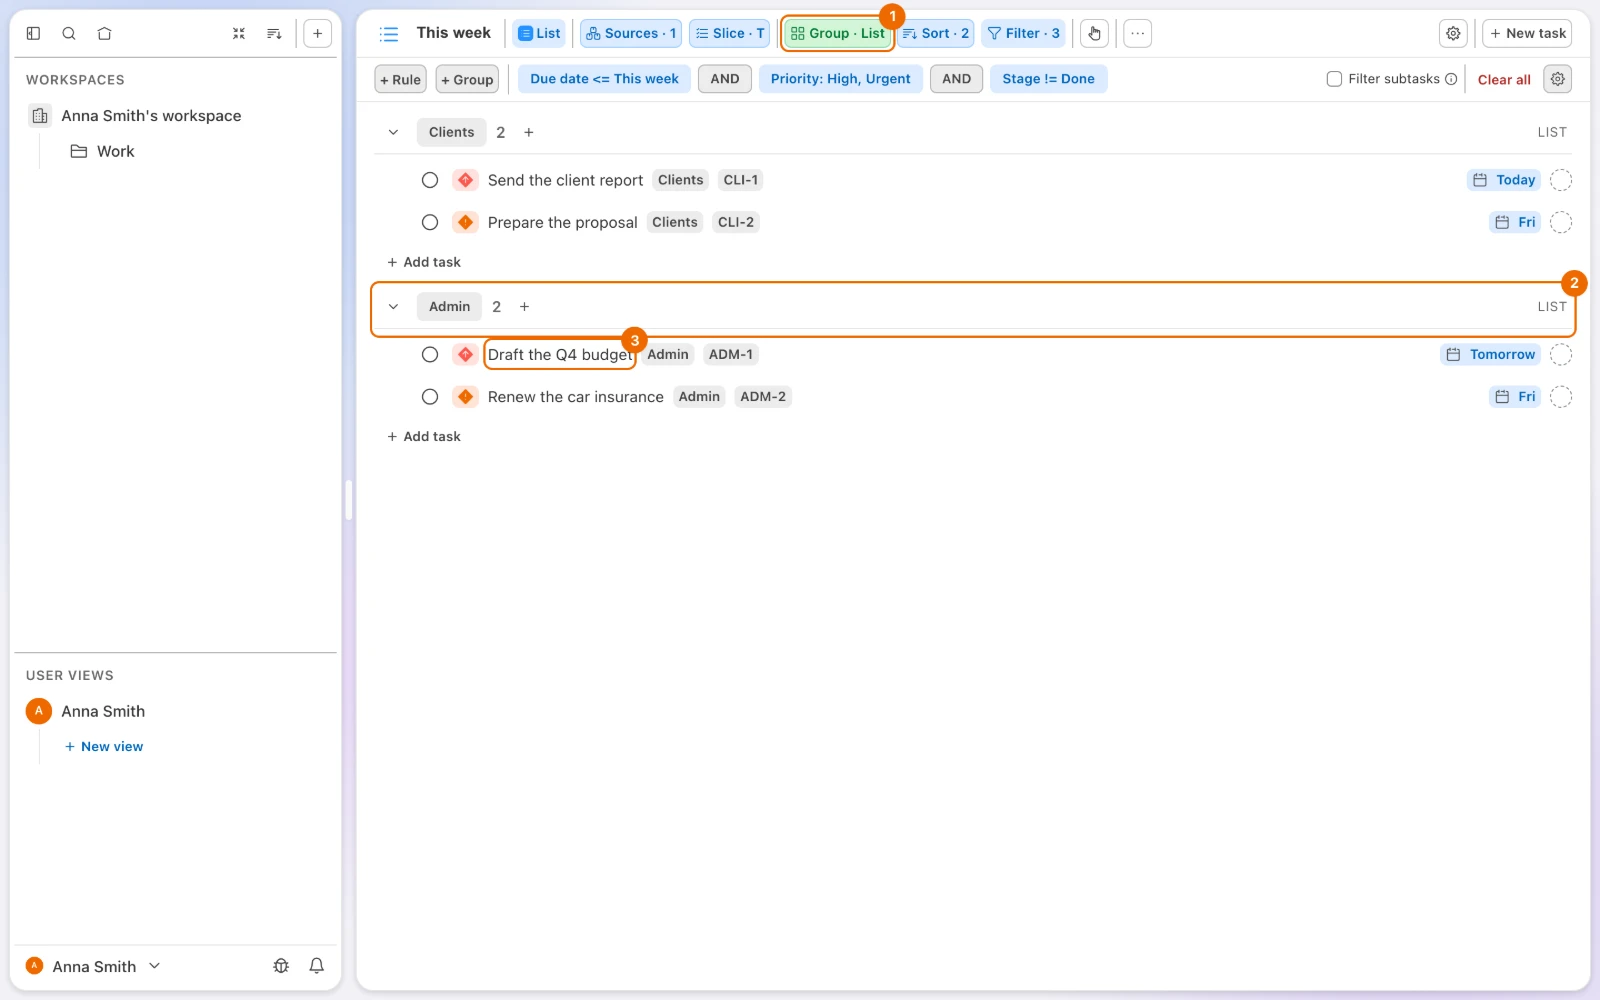Click the collapse-all arrows icon
Screen dimensions: 1600x1000
coord(239,33)
